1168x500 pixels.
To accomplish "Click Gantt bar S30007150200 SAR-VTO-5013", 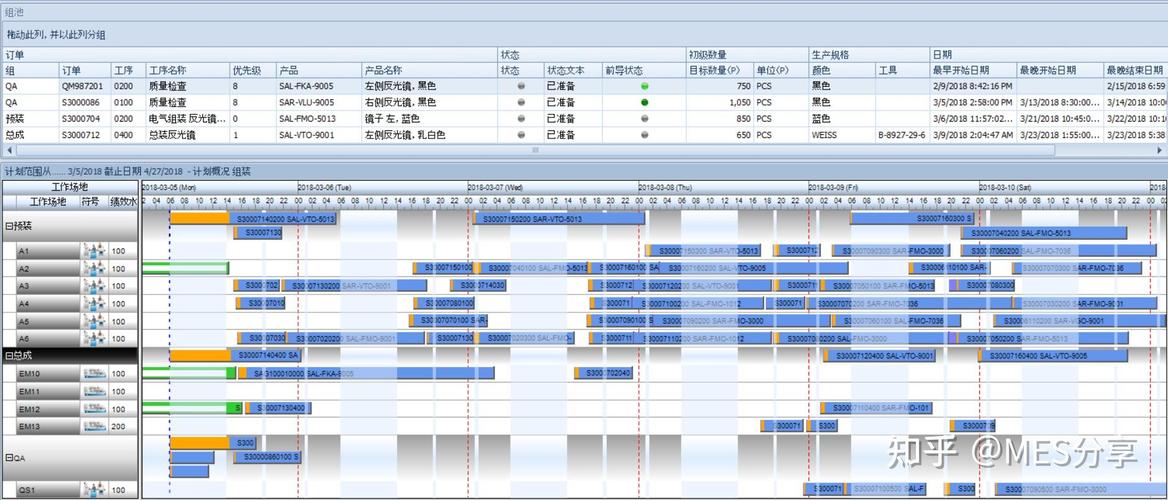I will pyautogui.click(x=559, y=219).
